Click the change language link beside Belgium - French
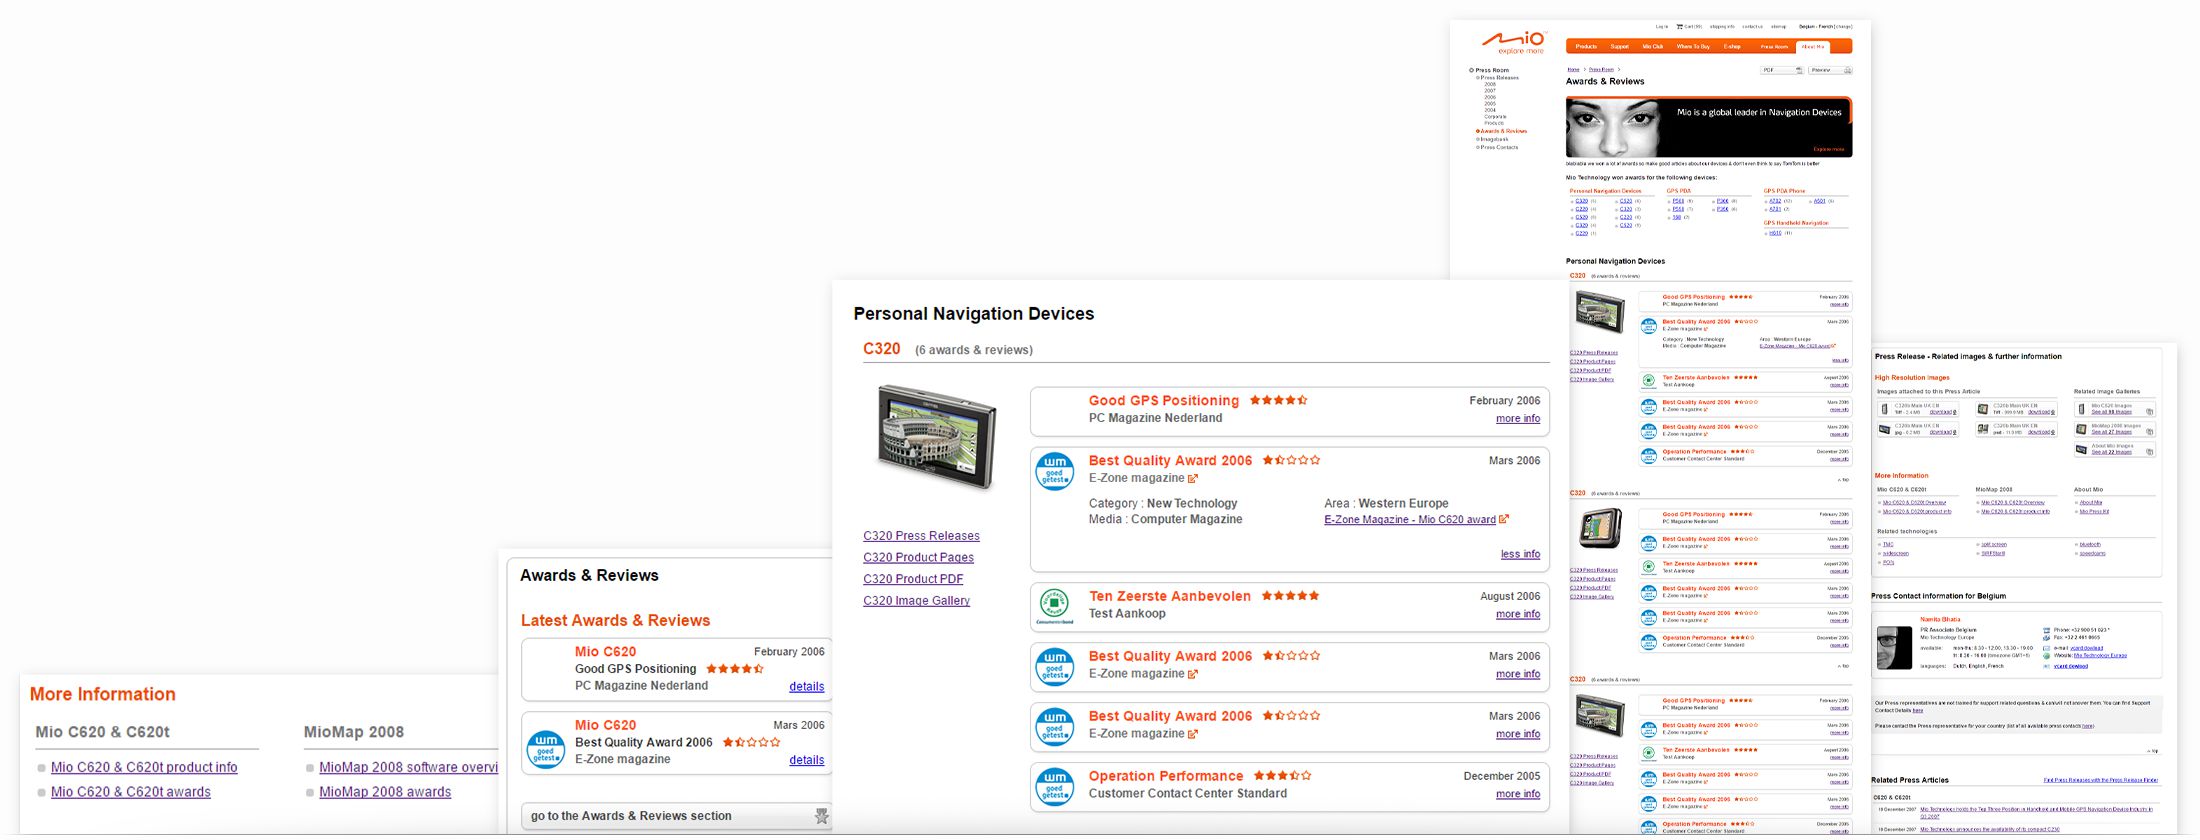Image resolution: width=2200 pixels, height=840 pixels. pyautogui.click(x=1843, y=27)
